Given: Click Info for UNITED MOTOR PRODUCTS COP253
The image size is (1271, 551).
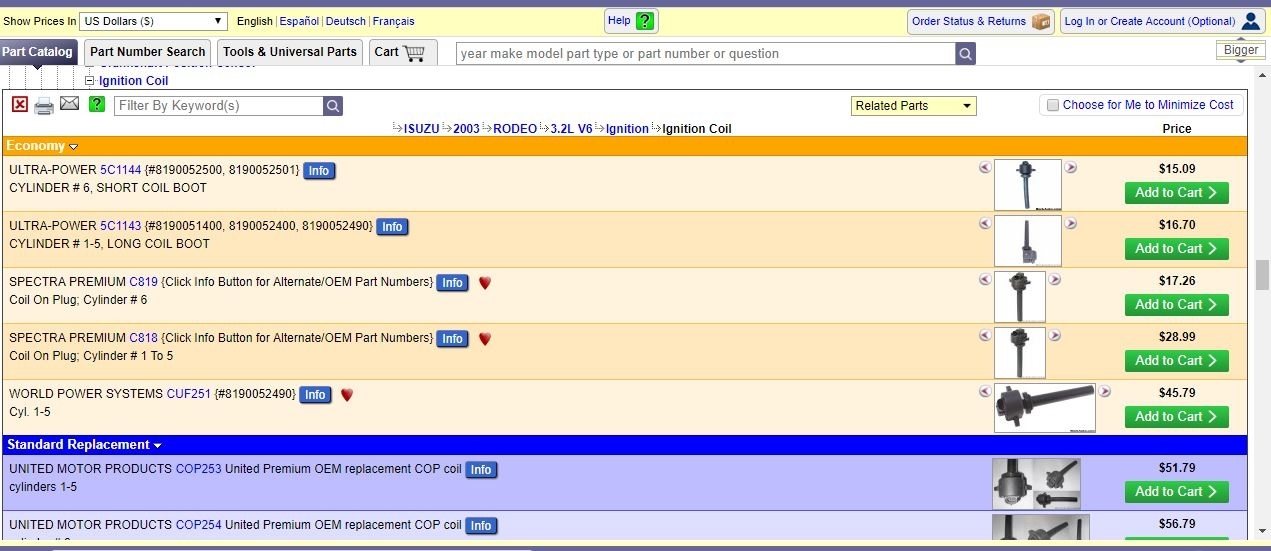Looking at the screenshot, I should 481,470.
